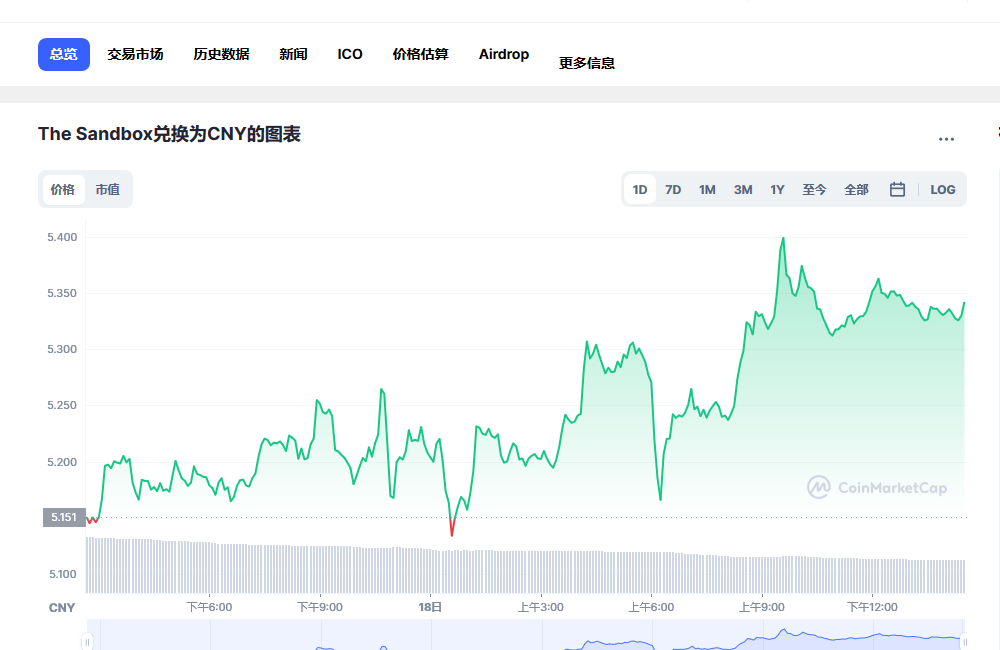
Task: Go to the 新闻 tab
Action: coord(293,54)
